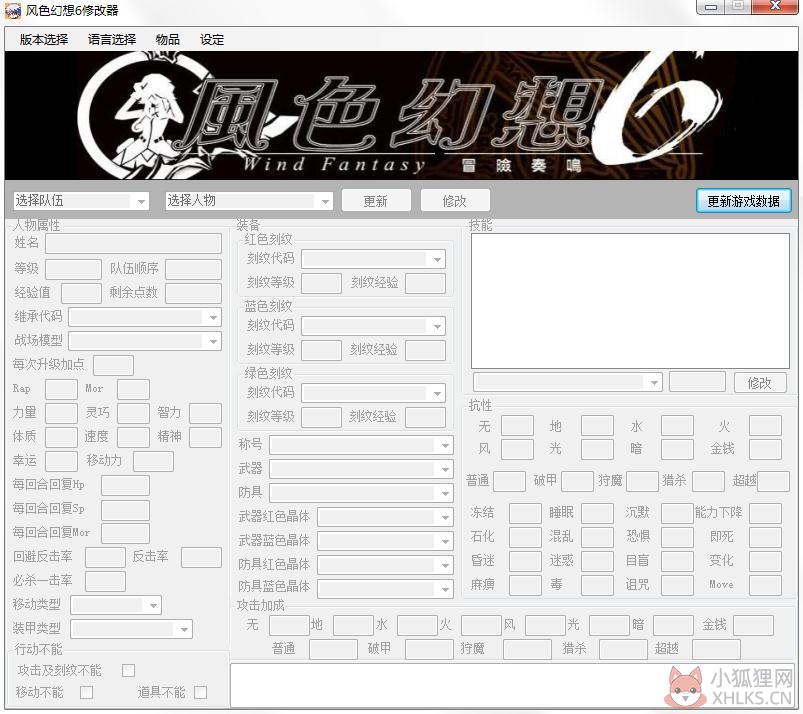The height and width of the screenshot is (714, 803).
Task: Click the 抗性 金钱 input field
Action: [766, 449]
